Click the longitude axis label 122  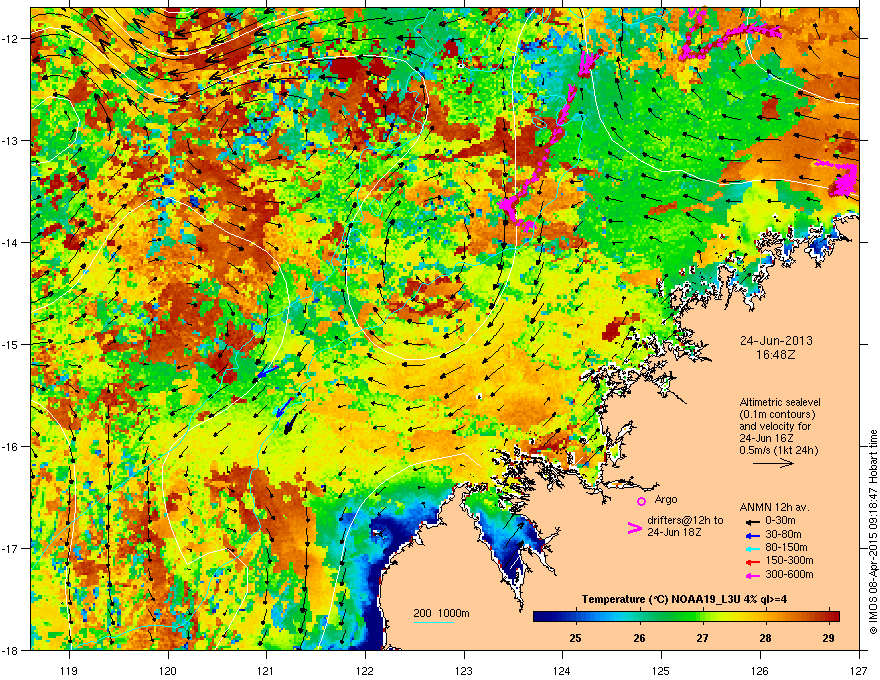tap(365, 670)
